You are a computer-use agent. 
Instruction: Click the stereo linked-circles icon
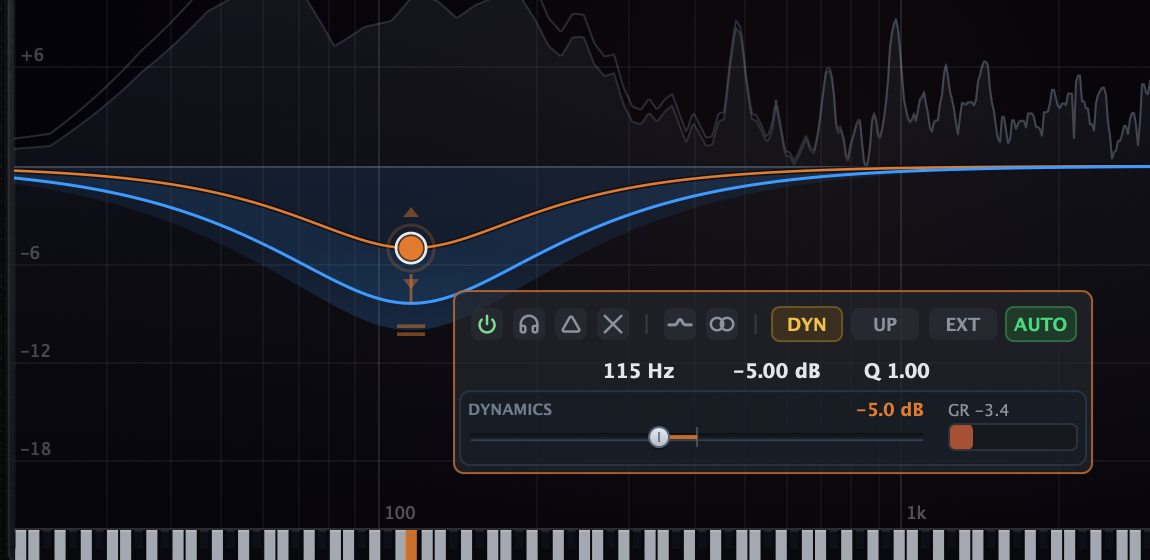click(x=722, y=324)
